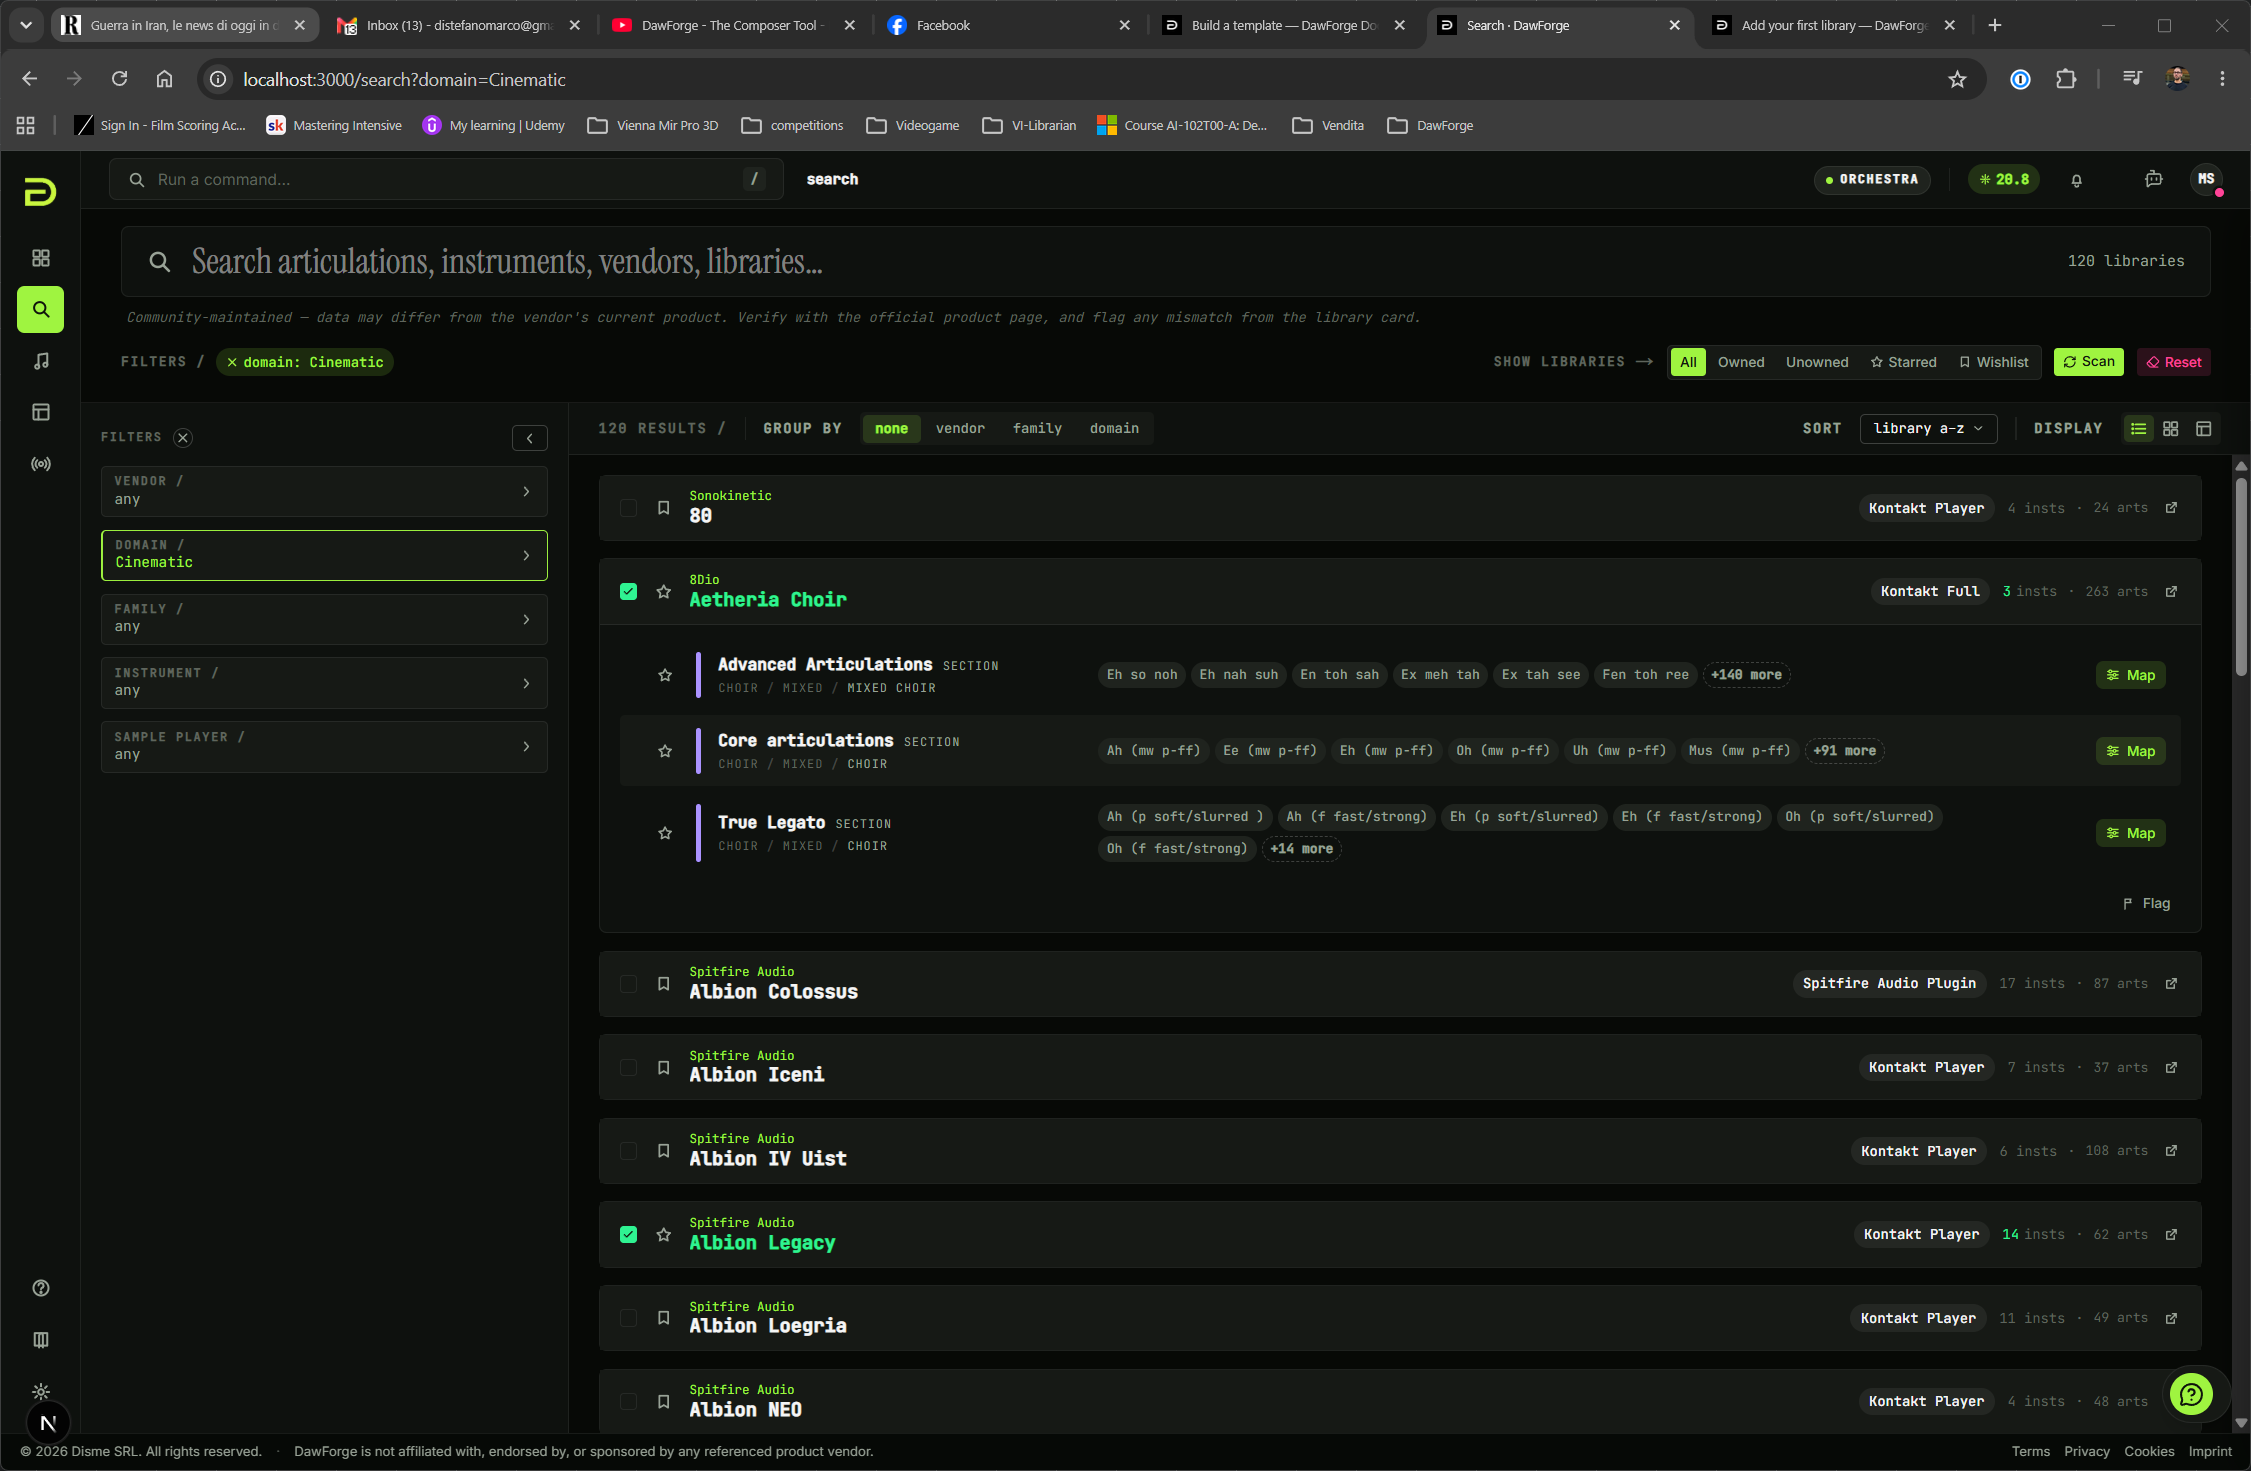The height and width of the screenshot is (1471, 2251).
Task: Check the Sonokinetic 80 library checkbox
Action: point(628,508)
